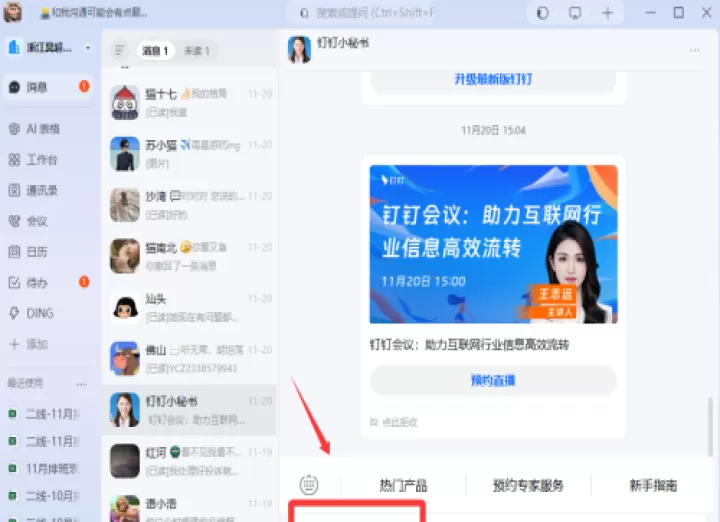Open the 新手指南 menu

pyautogui.click(x=653, y=485)
